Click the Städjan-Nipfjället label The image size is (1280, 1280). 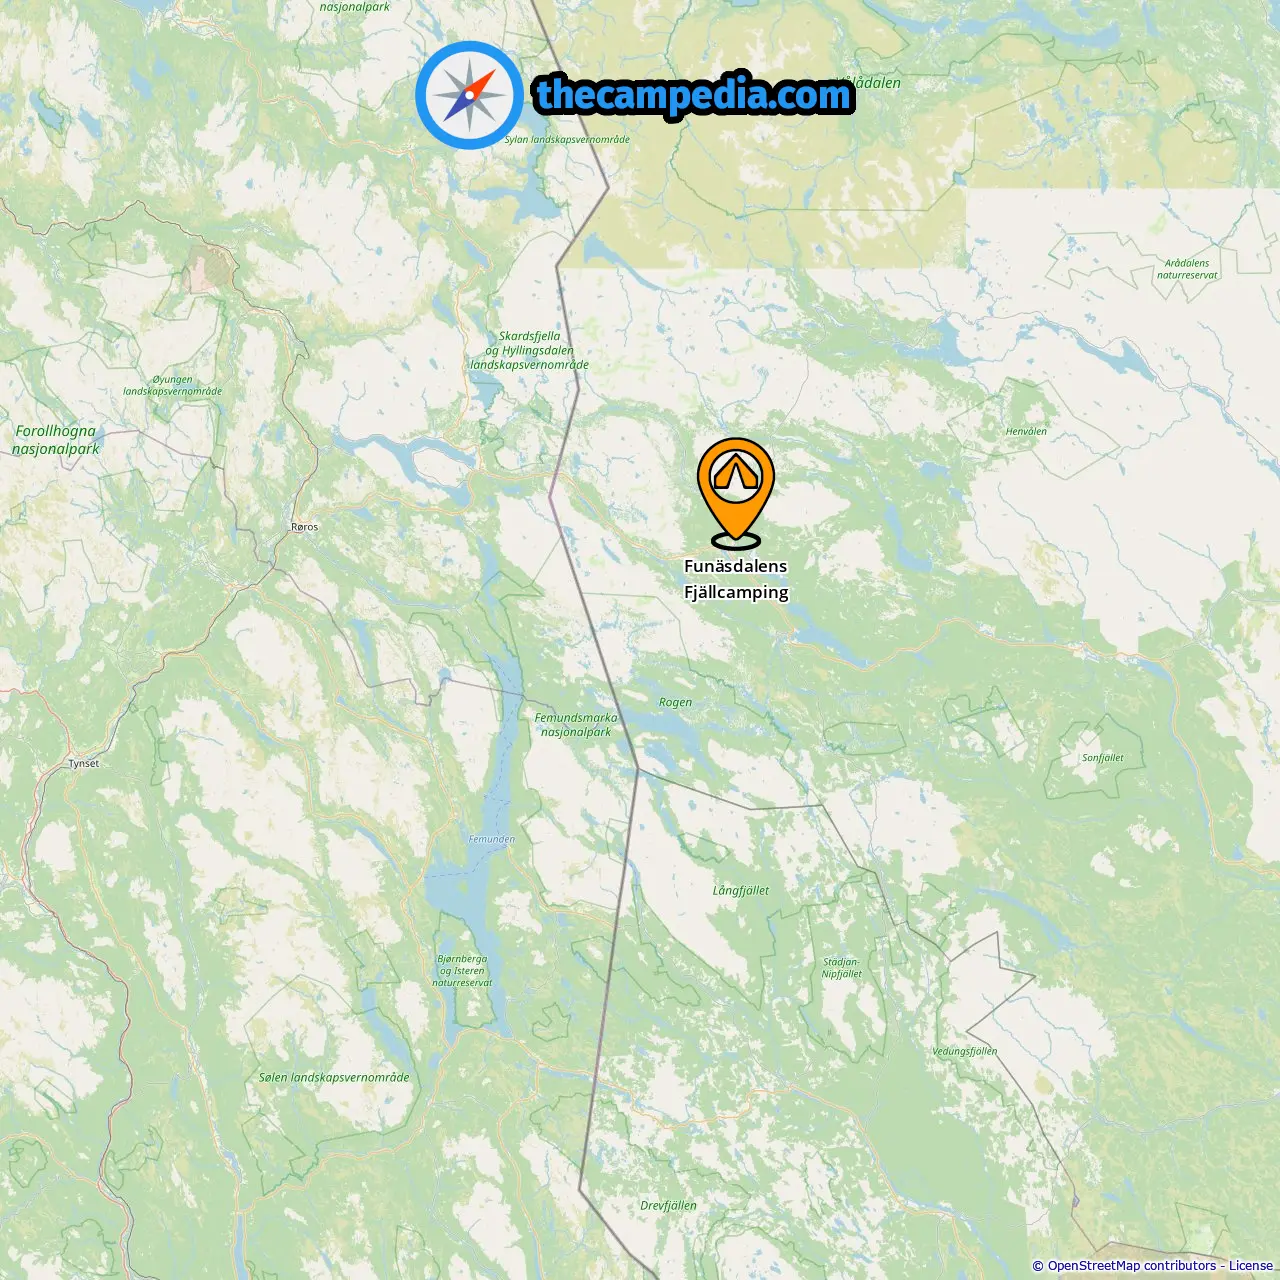(842, 968)
